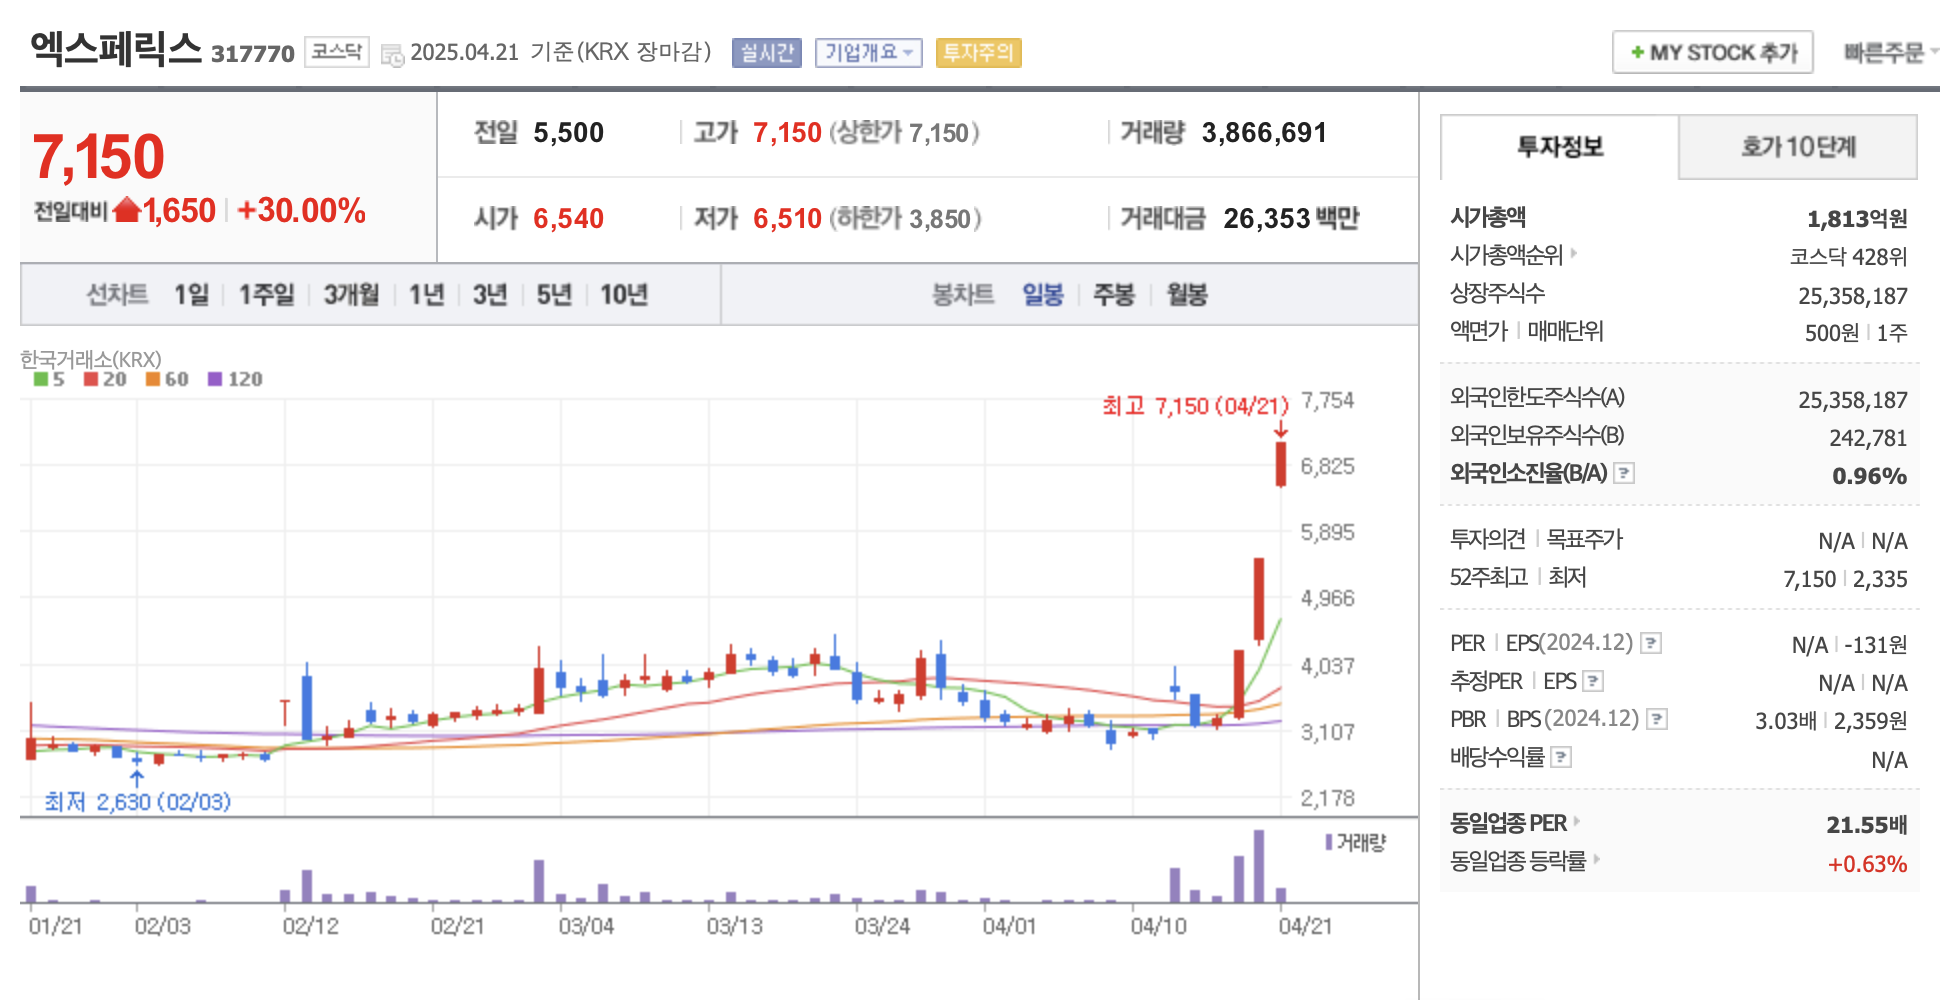Screen dimensions: 1954x1000
Task: Click the green 5-day moving average legend swatch
Action: point(41,379)
